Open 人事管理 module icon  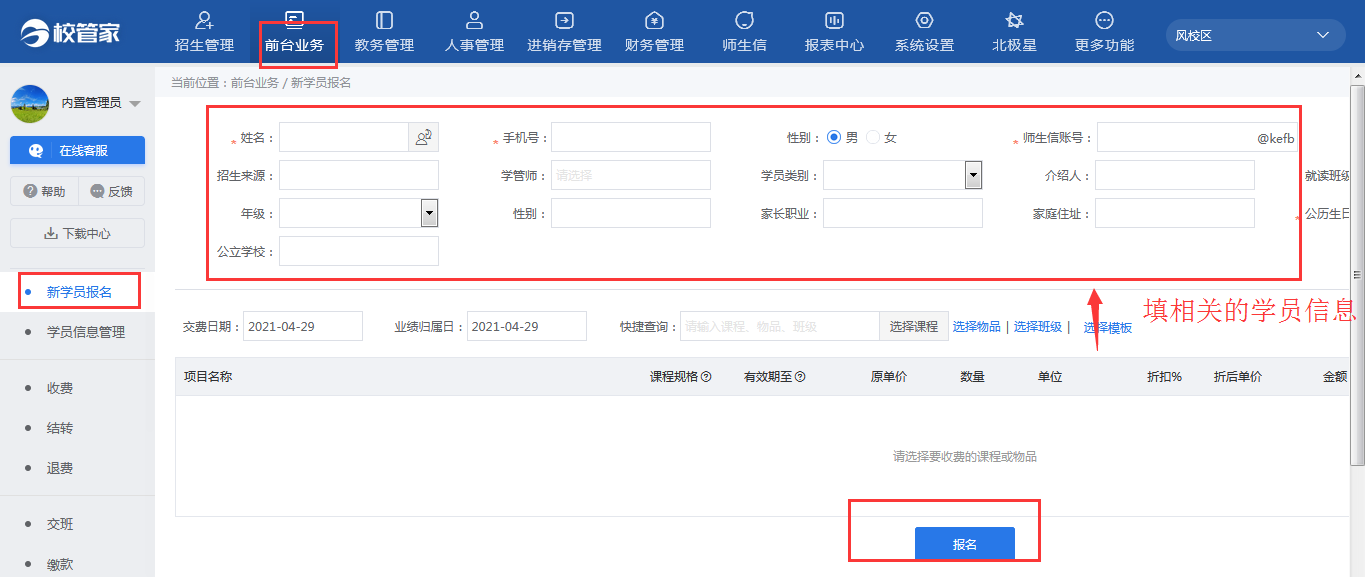point(474,20)
